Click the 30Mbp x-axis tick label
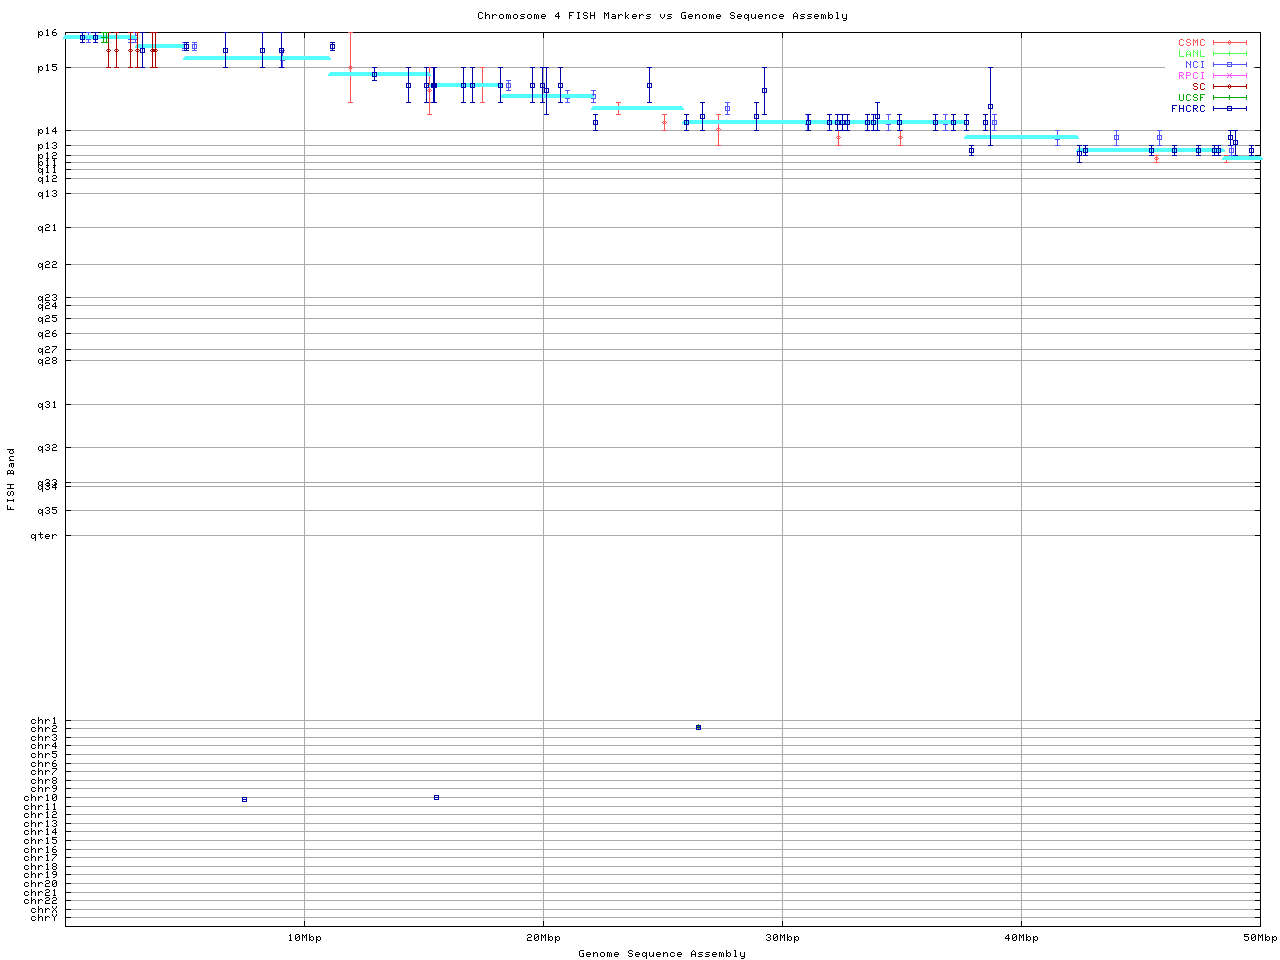Screen dimensions: 1280x960 [782, 938]
